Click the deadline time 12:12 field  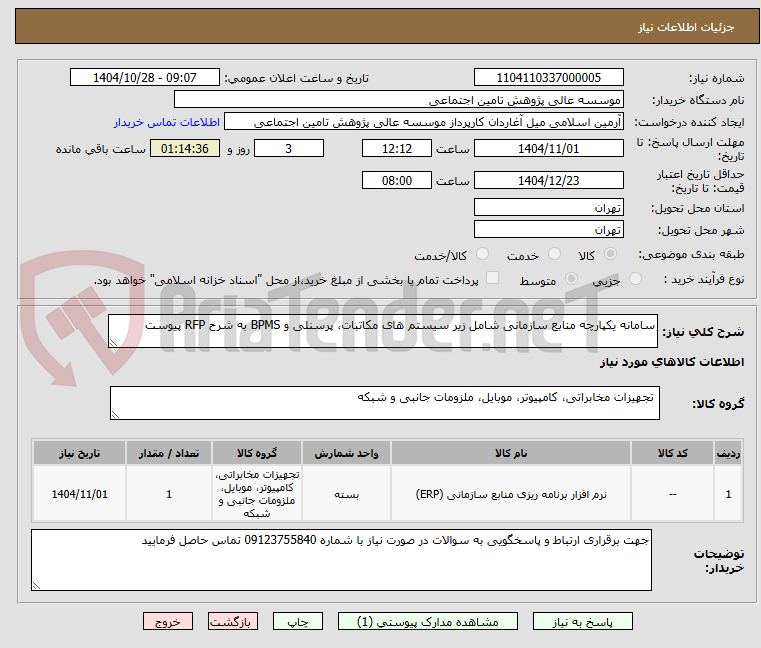click(x=397, y=149)
